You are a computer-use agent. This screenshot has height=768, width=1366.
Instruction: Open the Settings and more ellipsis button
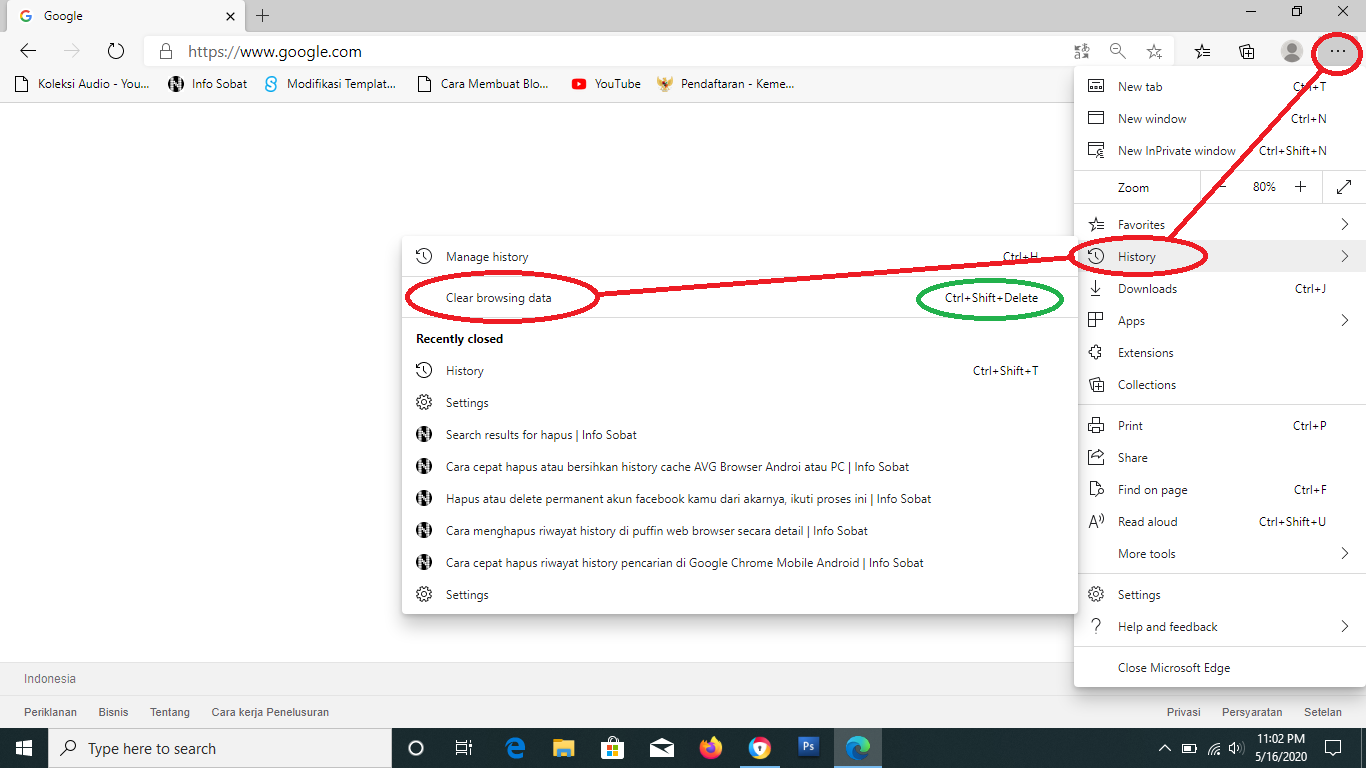pos(1337,51)
